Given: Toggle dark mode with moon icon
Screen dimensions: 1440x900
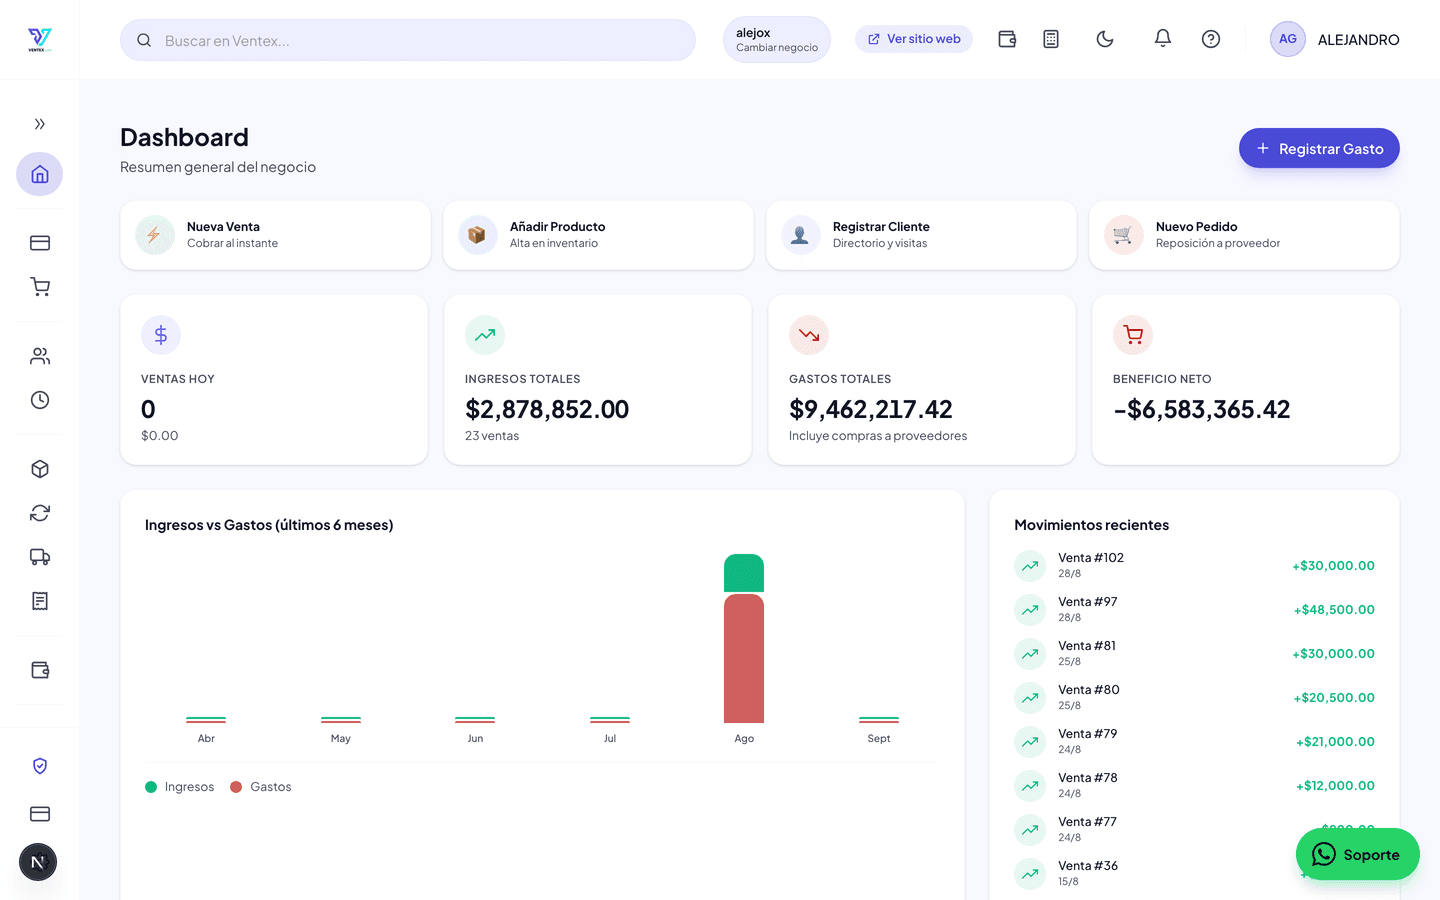Looking at the screenshot, I should pyautogui.click(x=1105, y=39).
